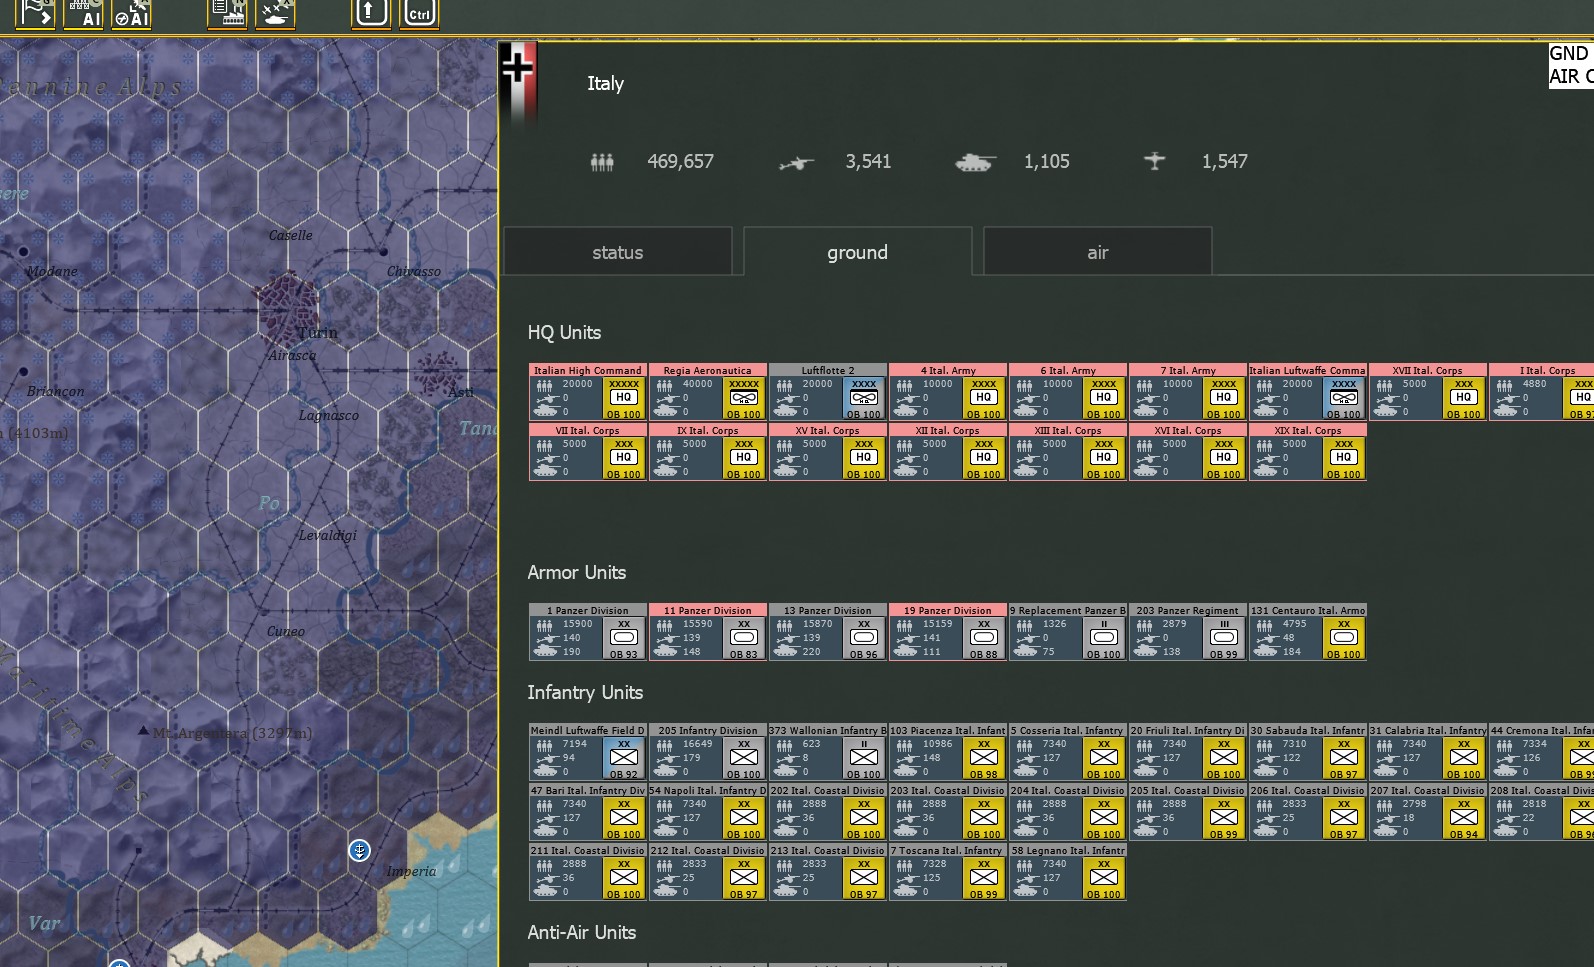
Task: Open the factory production list toolbar icon
Action: point(227,13)
